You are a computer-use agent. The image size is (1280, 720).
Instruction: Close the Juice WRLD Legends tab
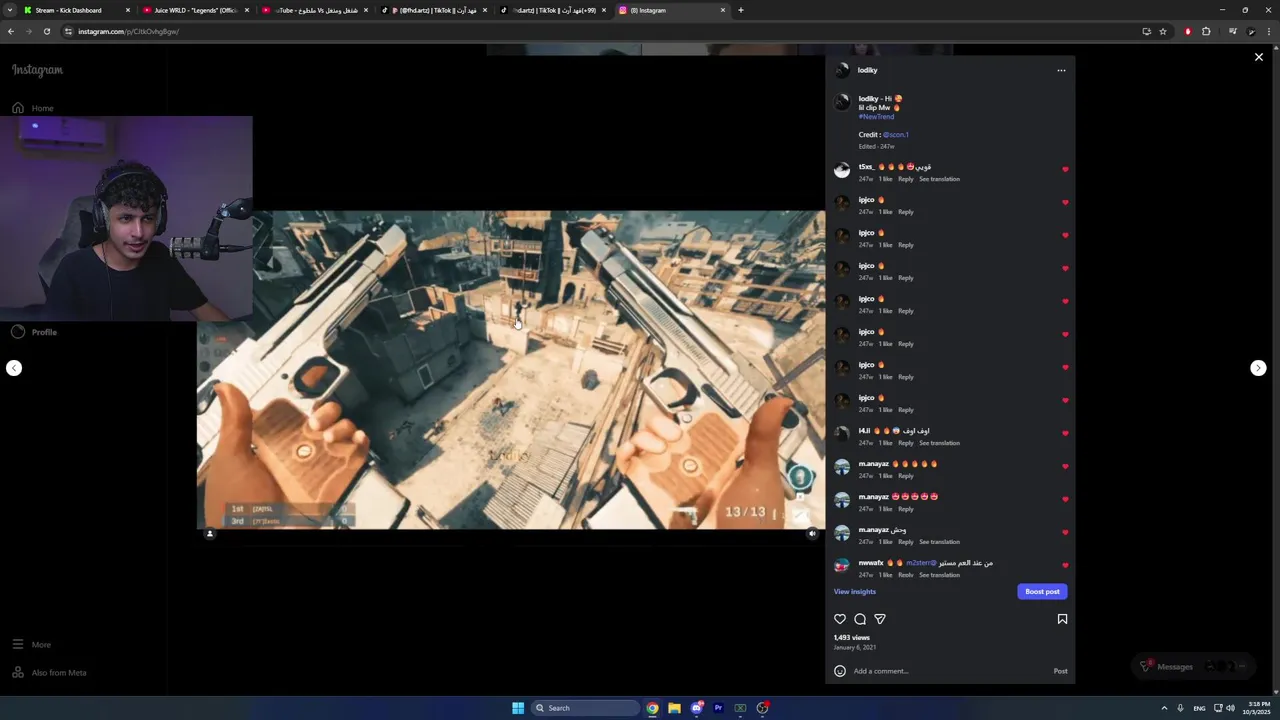247,10
